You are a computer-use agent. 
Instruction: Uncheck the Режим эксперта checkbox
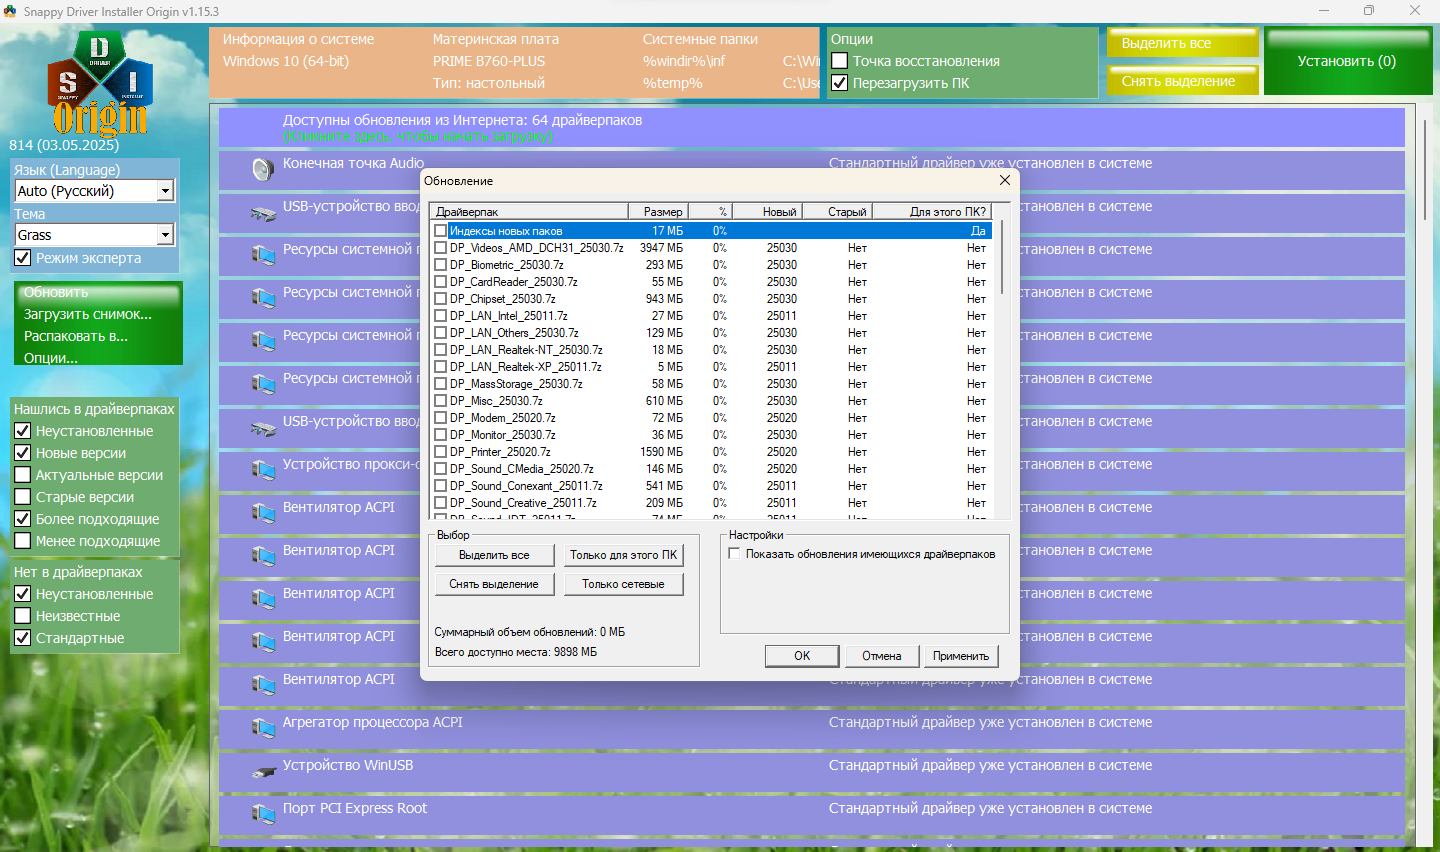(22, 258)
